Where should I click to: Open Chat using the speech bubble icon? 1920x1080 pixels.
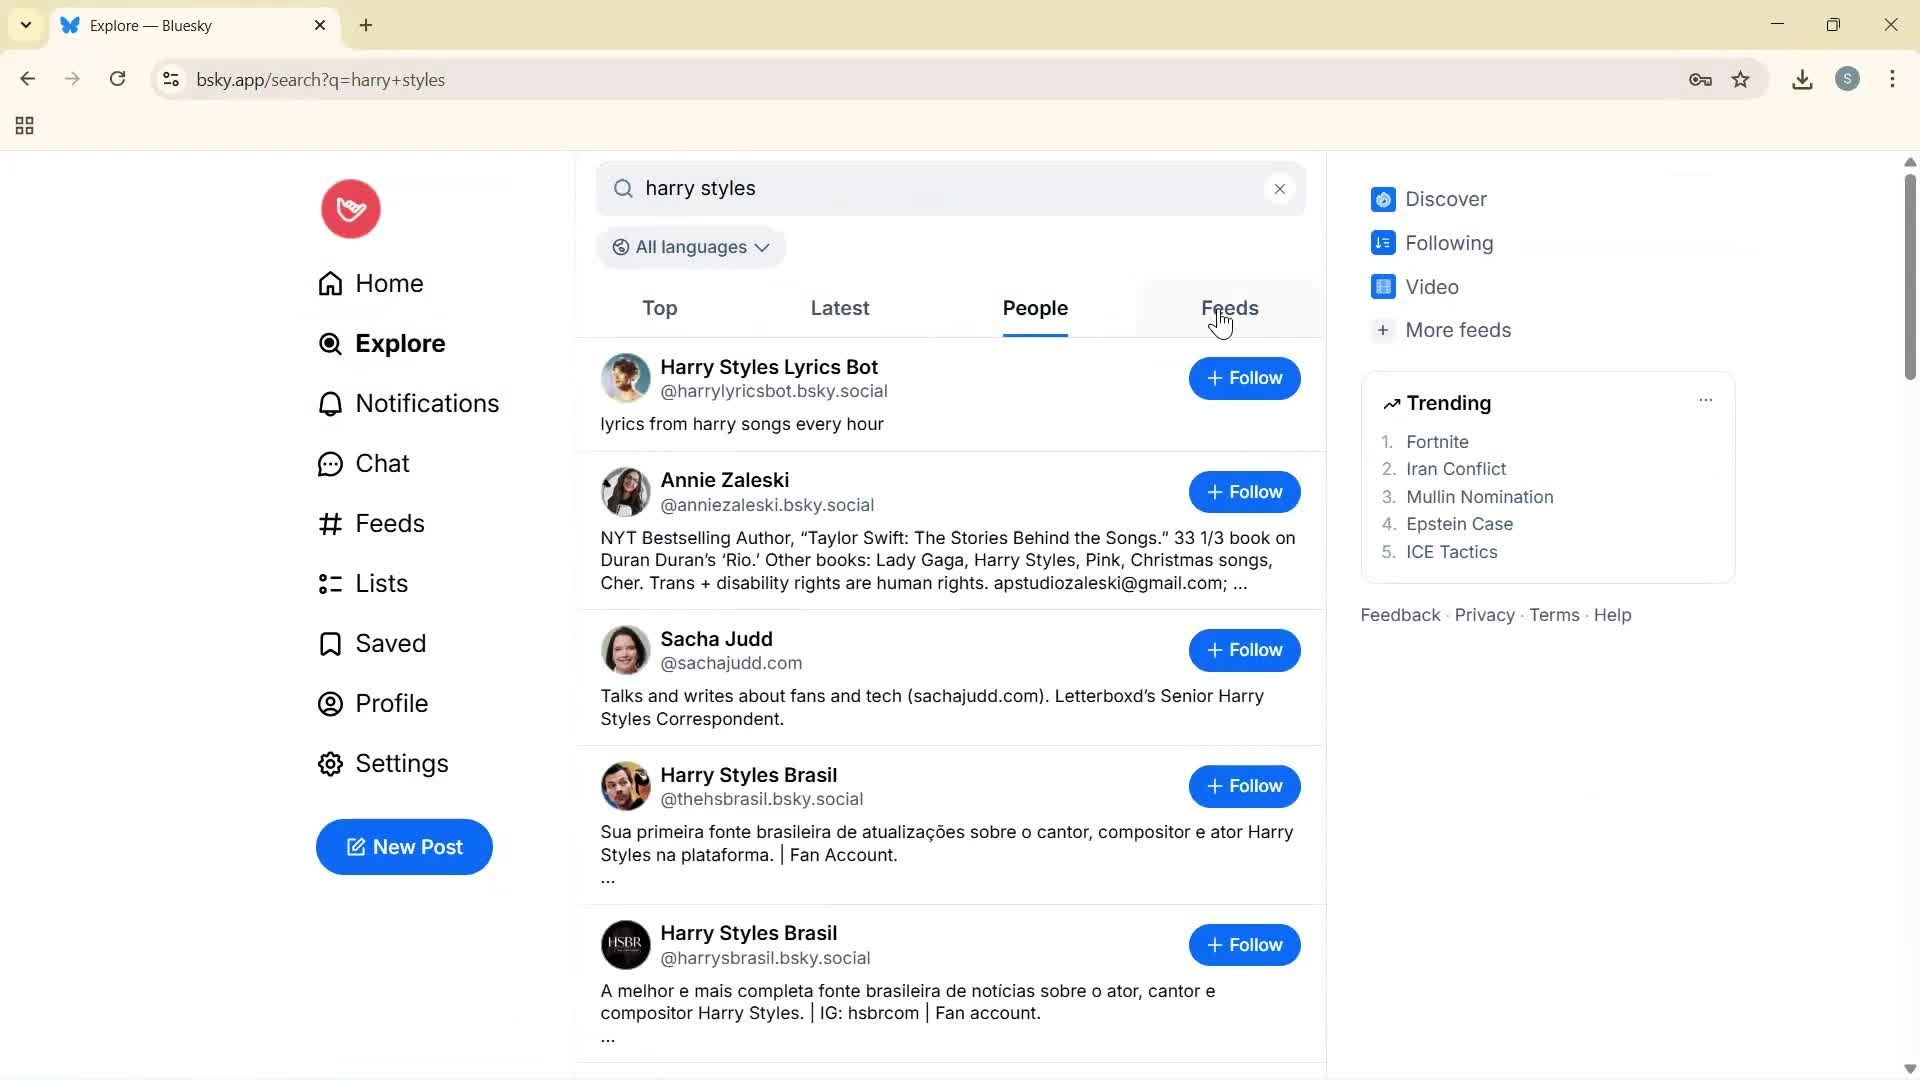tap(330, 463)
